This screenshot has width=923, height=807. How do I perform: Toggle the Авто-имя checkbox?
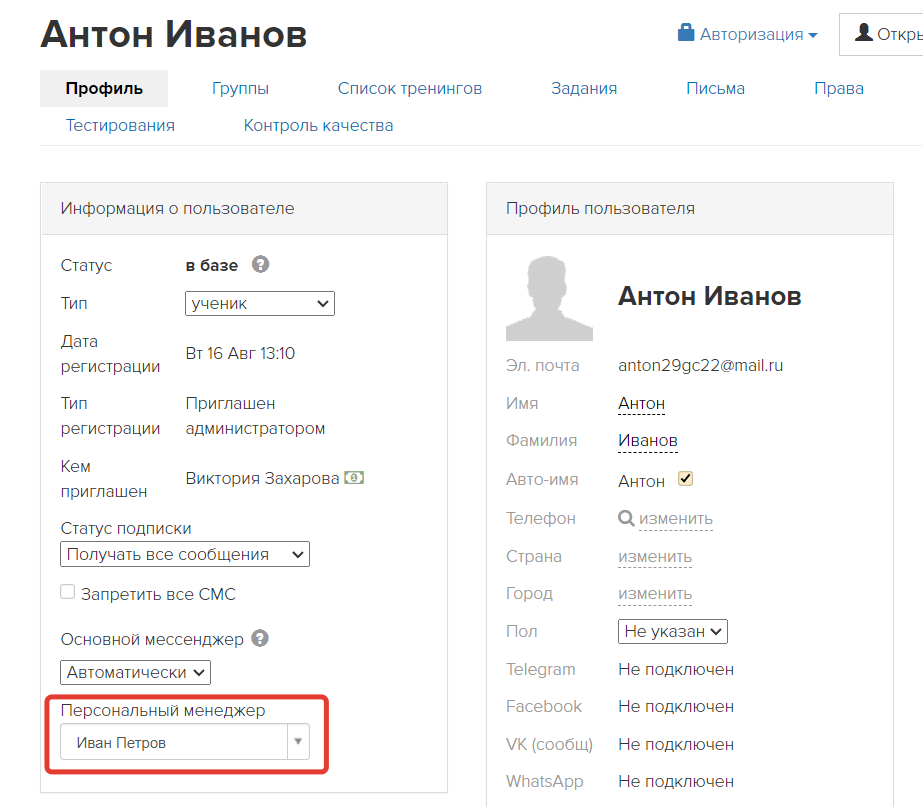tap(685, 479)
